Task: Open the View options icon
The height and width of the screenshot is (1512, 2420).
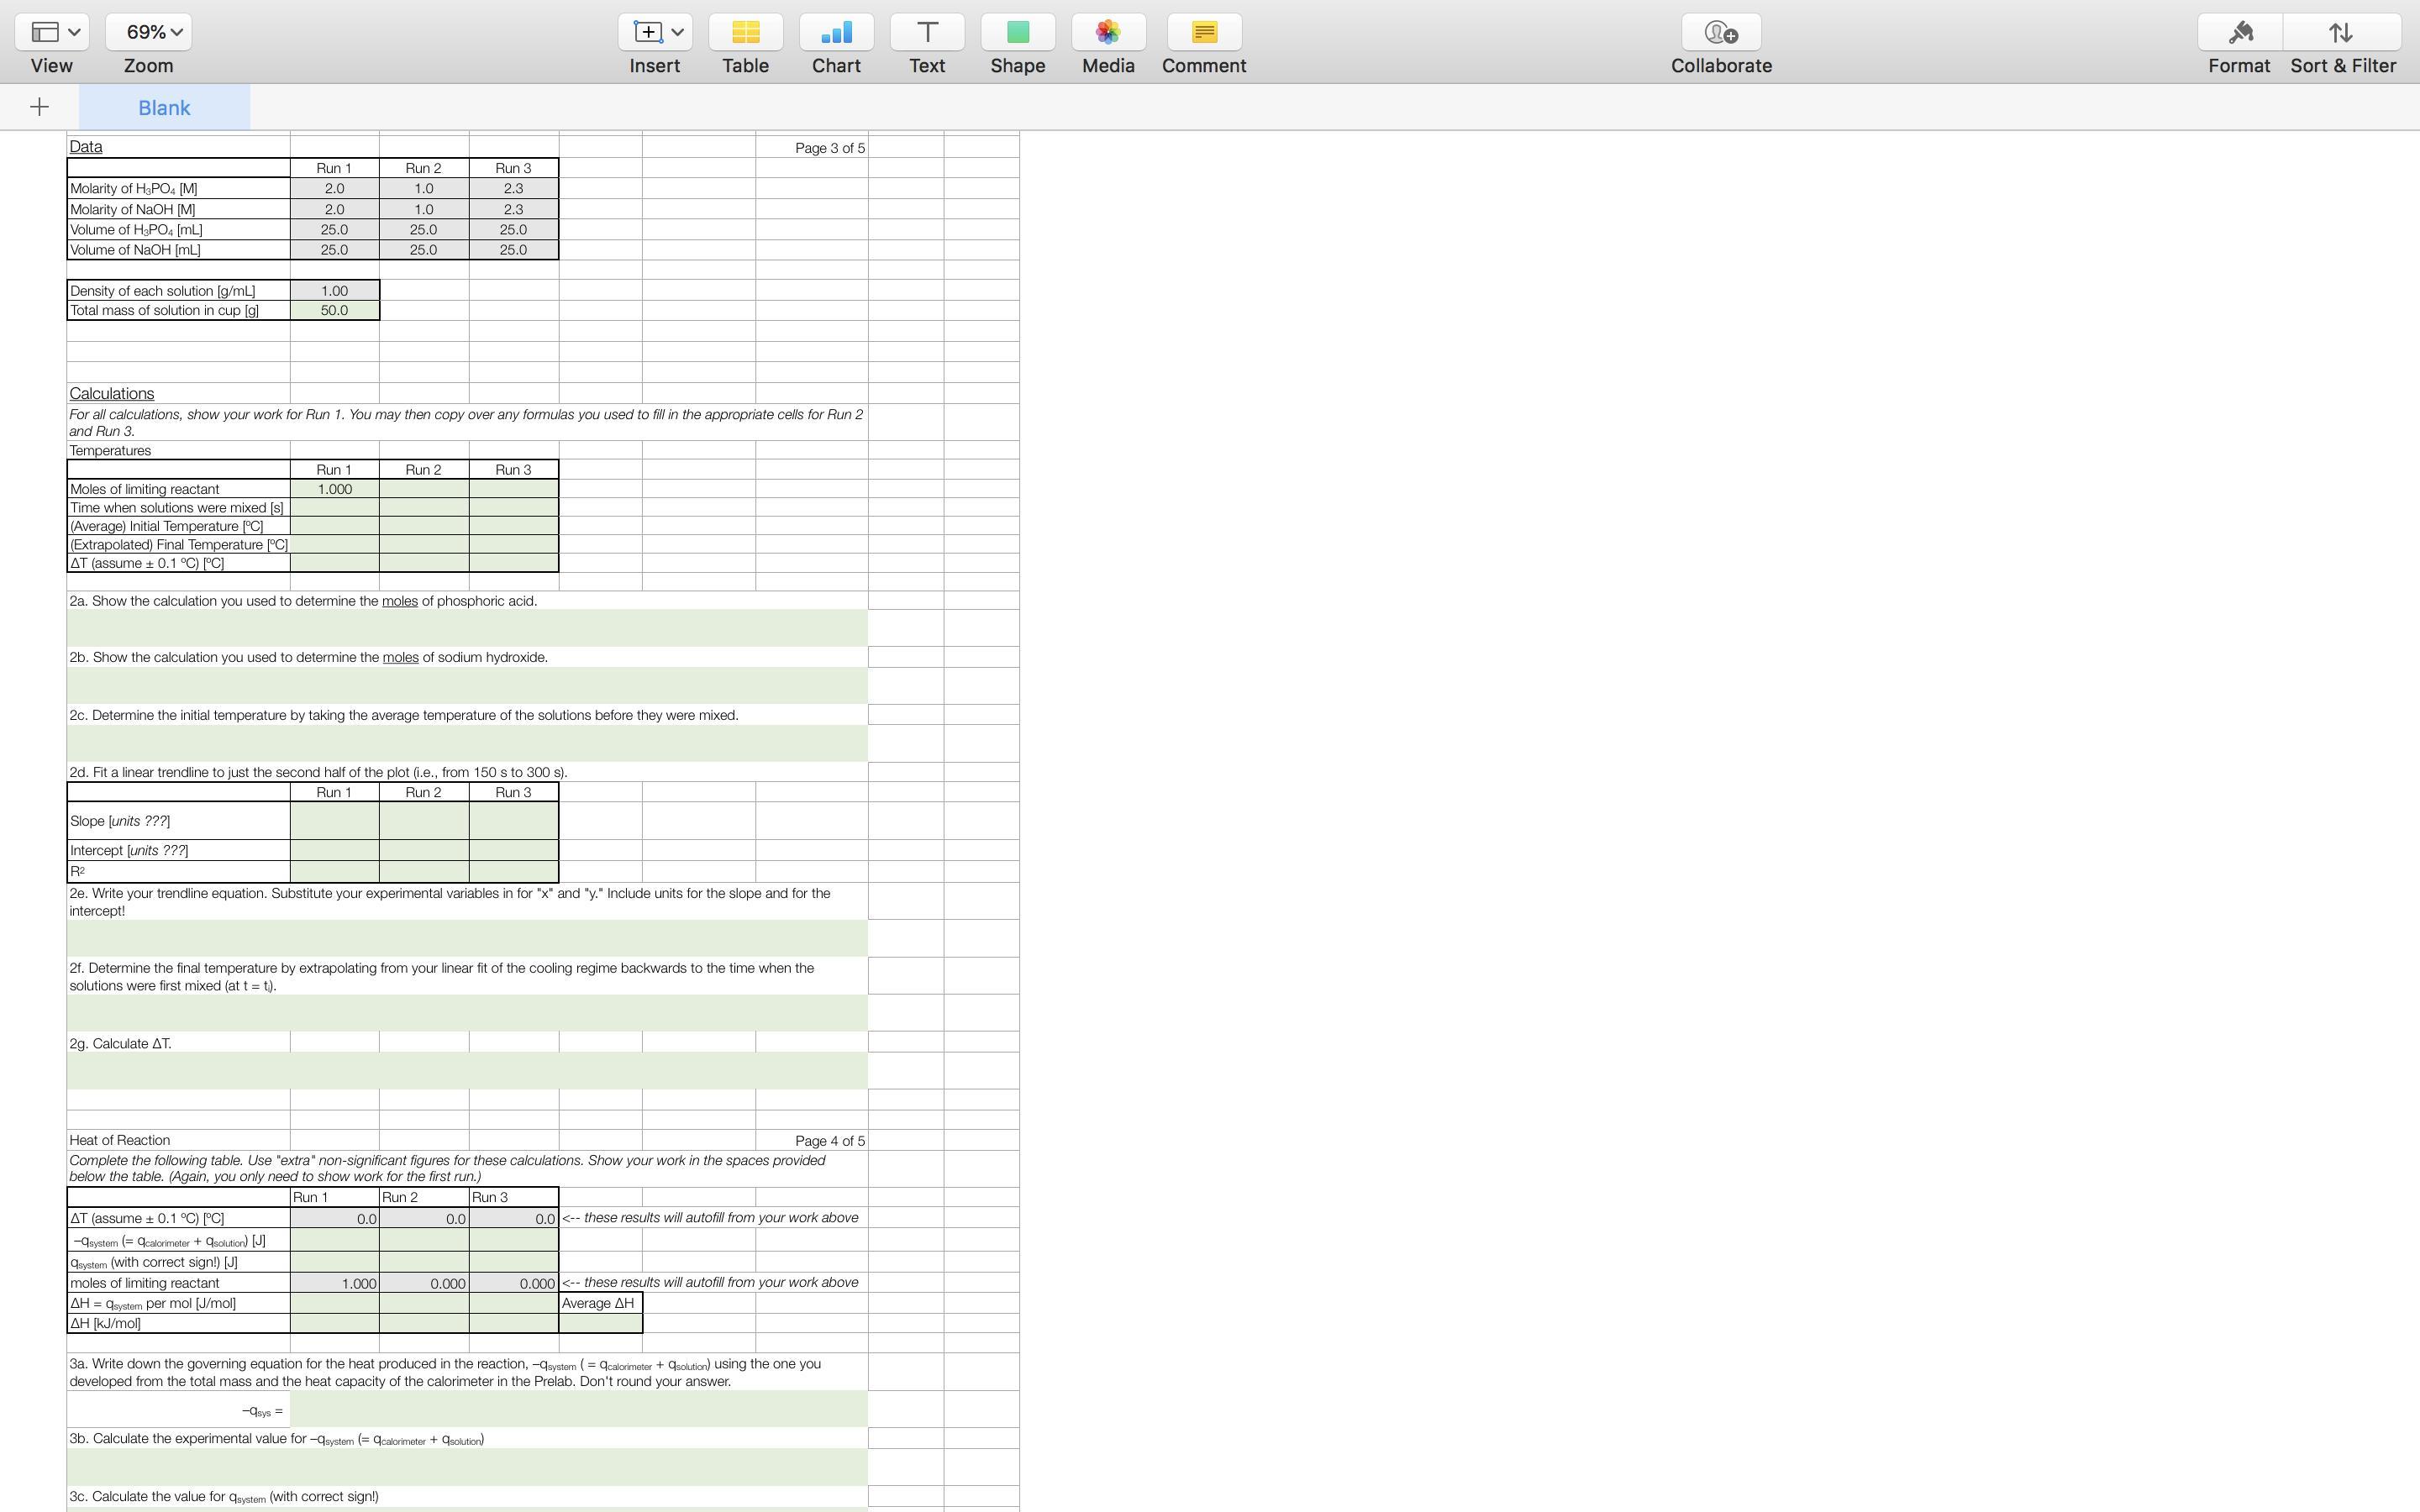Action: (x=45, y=33)
